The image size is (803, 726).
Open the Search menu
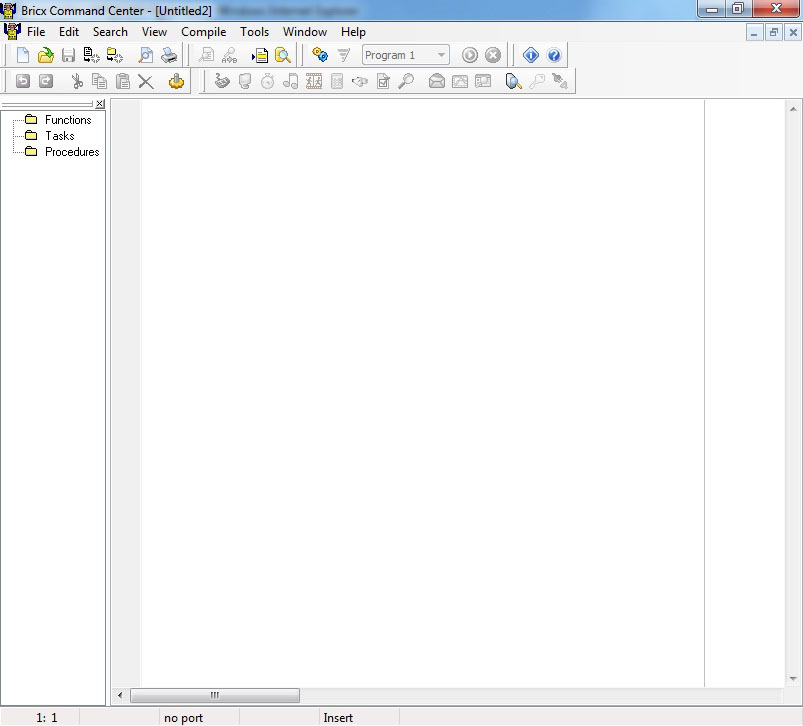coord(110,32)
